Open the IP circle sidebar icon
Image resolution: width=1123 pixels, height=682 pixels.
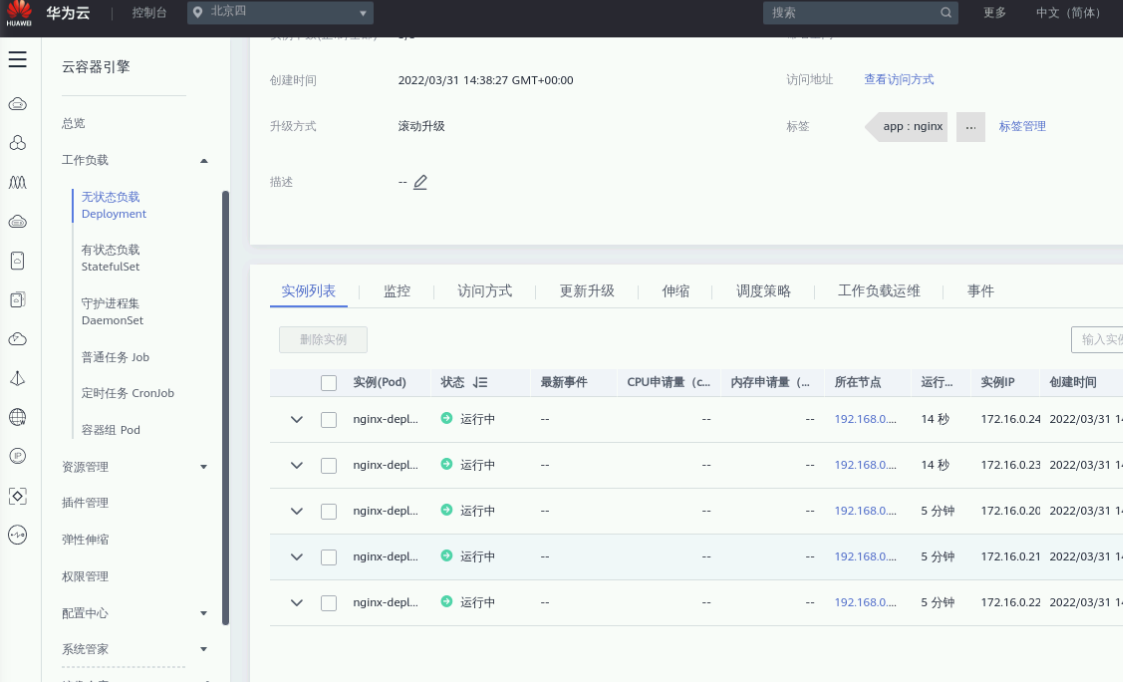18,456
